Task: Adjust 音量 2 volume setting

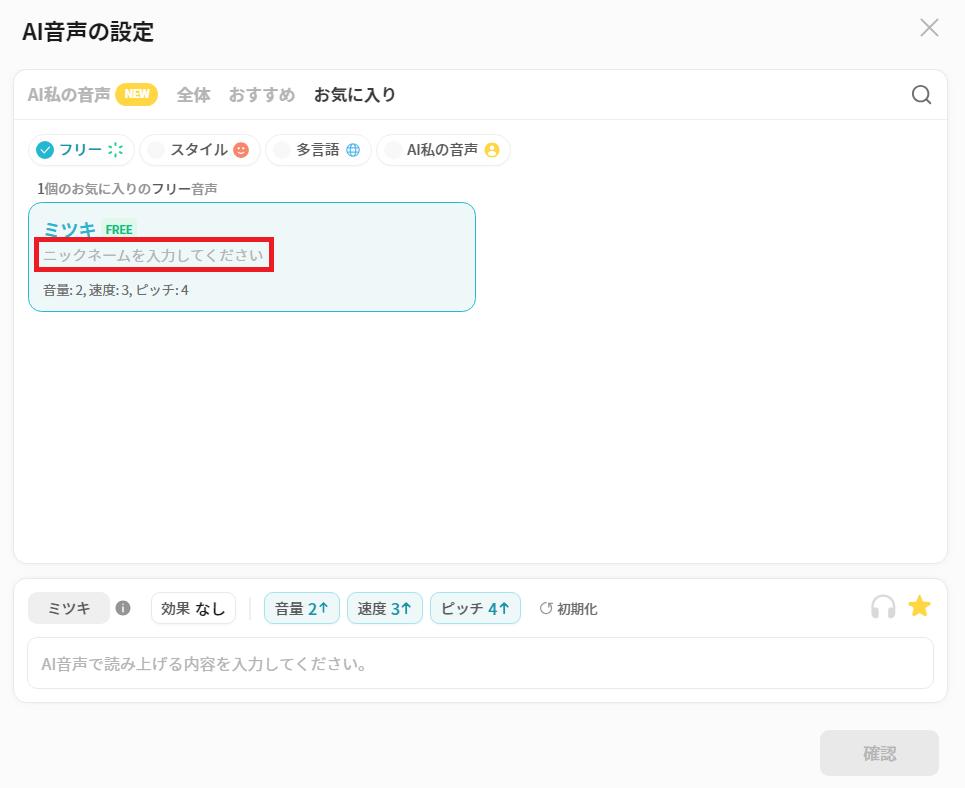Action: 302,608
